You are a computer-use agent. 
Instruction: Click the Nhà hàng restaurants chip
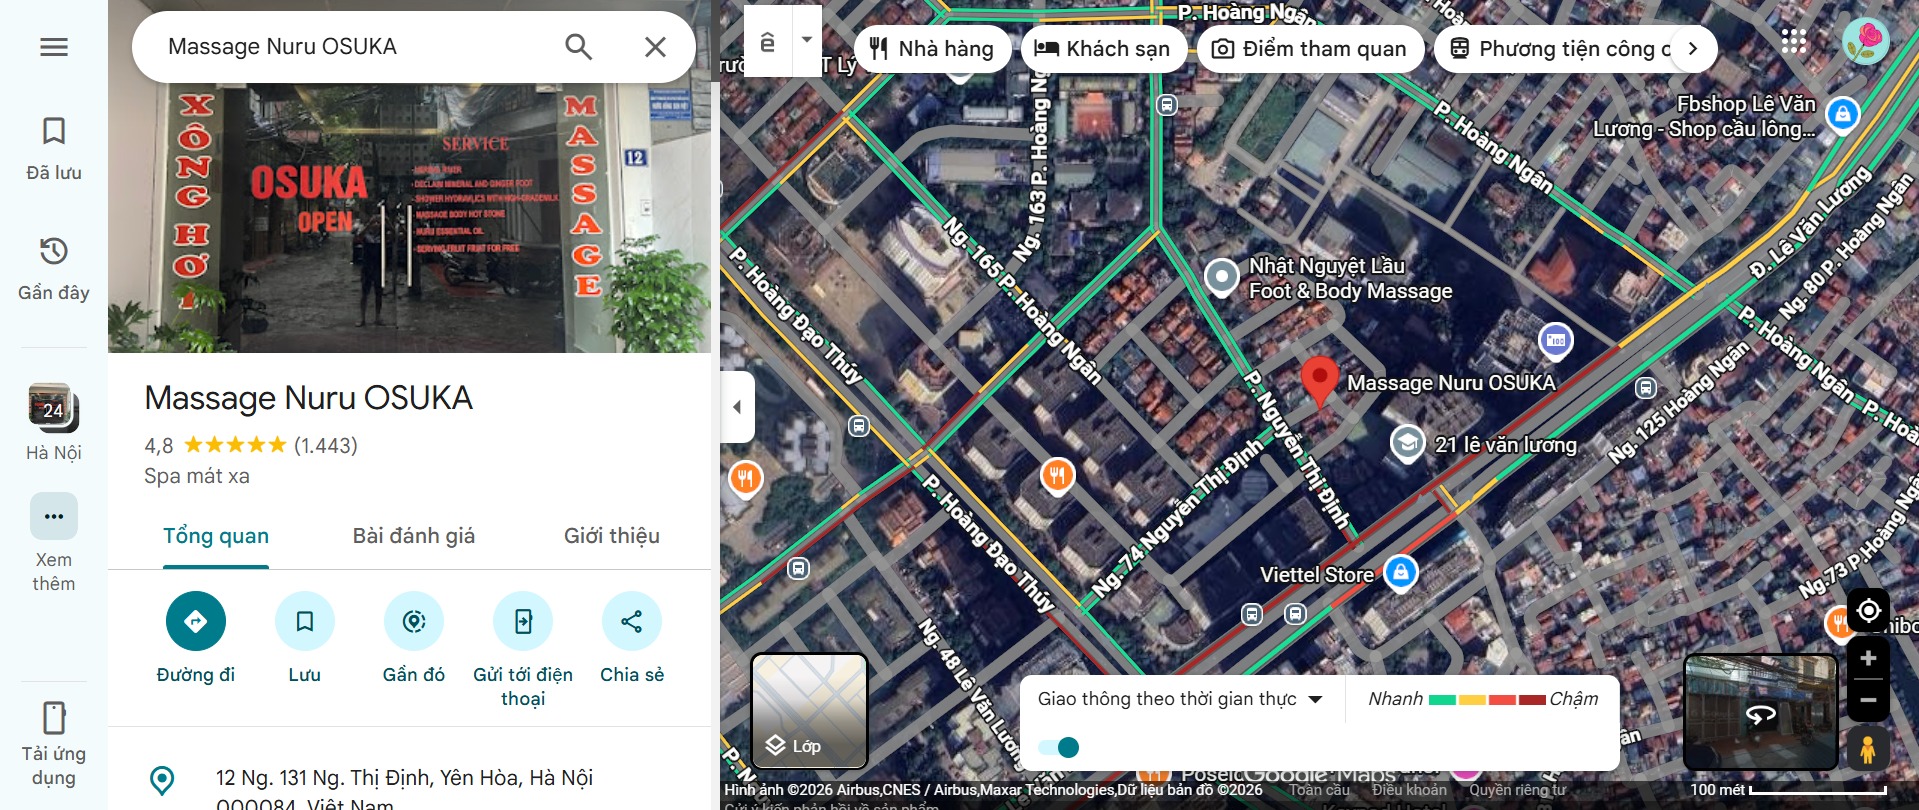pyautogui.click(x=931, y=48)
